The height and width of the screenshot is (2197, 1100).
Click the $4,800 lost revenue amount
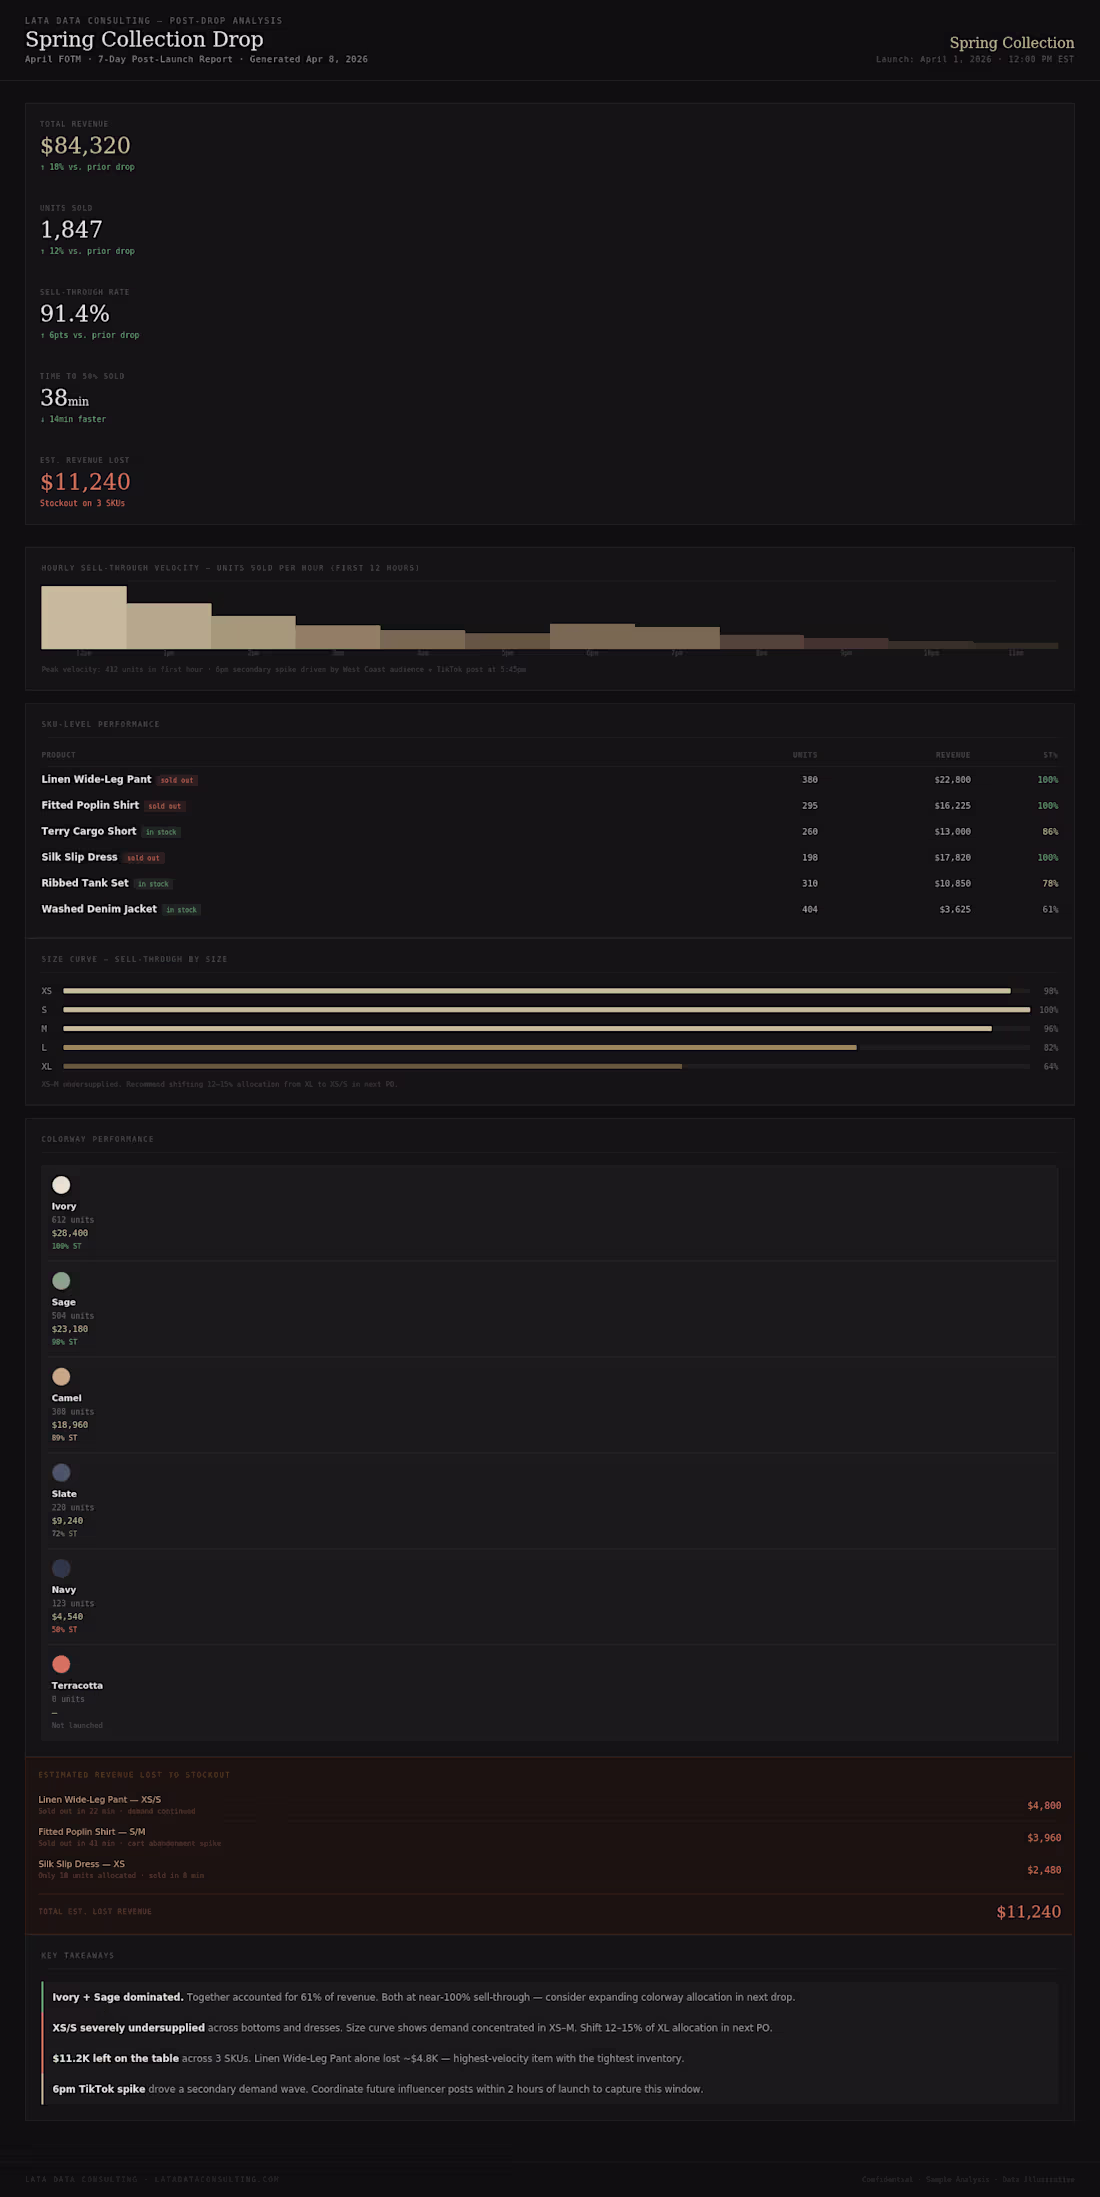point(1044,1806)
